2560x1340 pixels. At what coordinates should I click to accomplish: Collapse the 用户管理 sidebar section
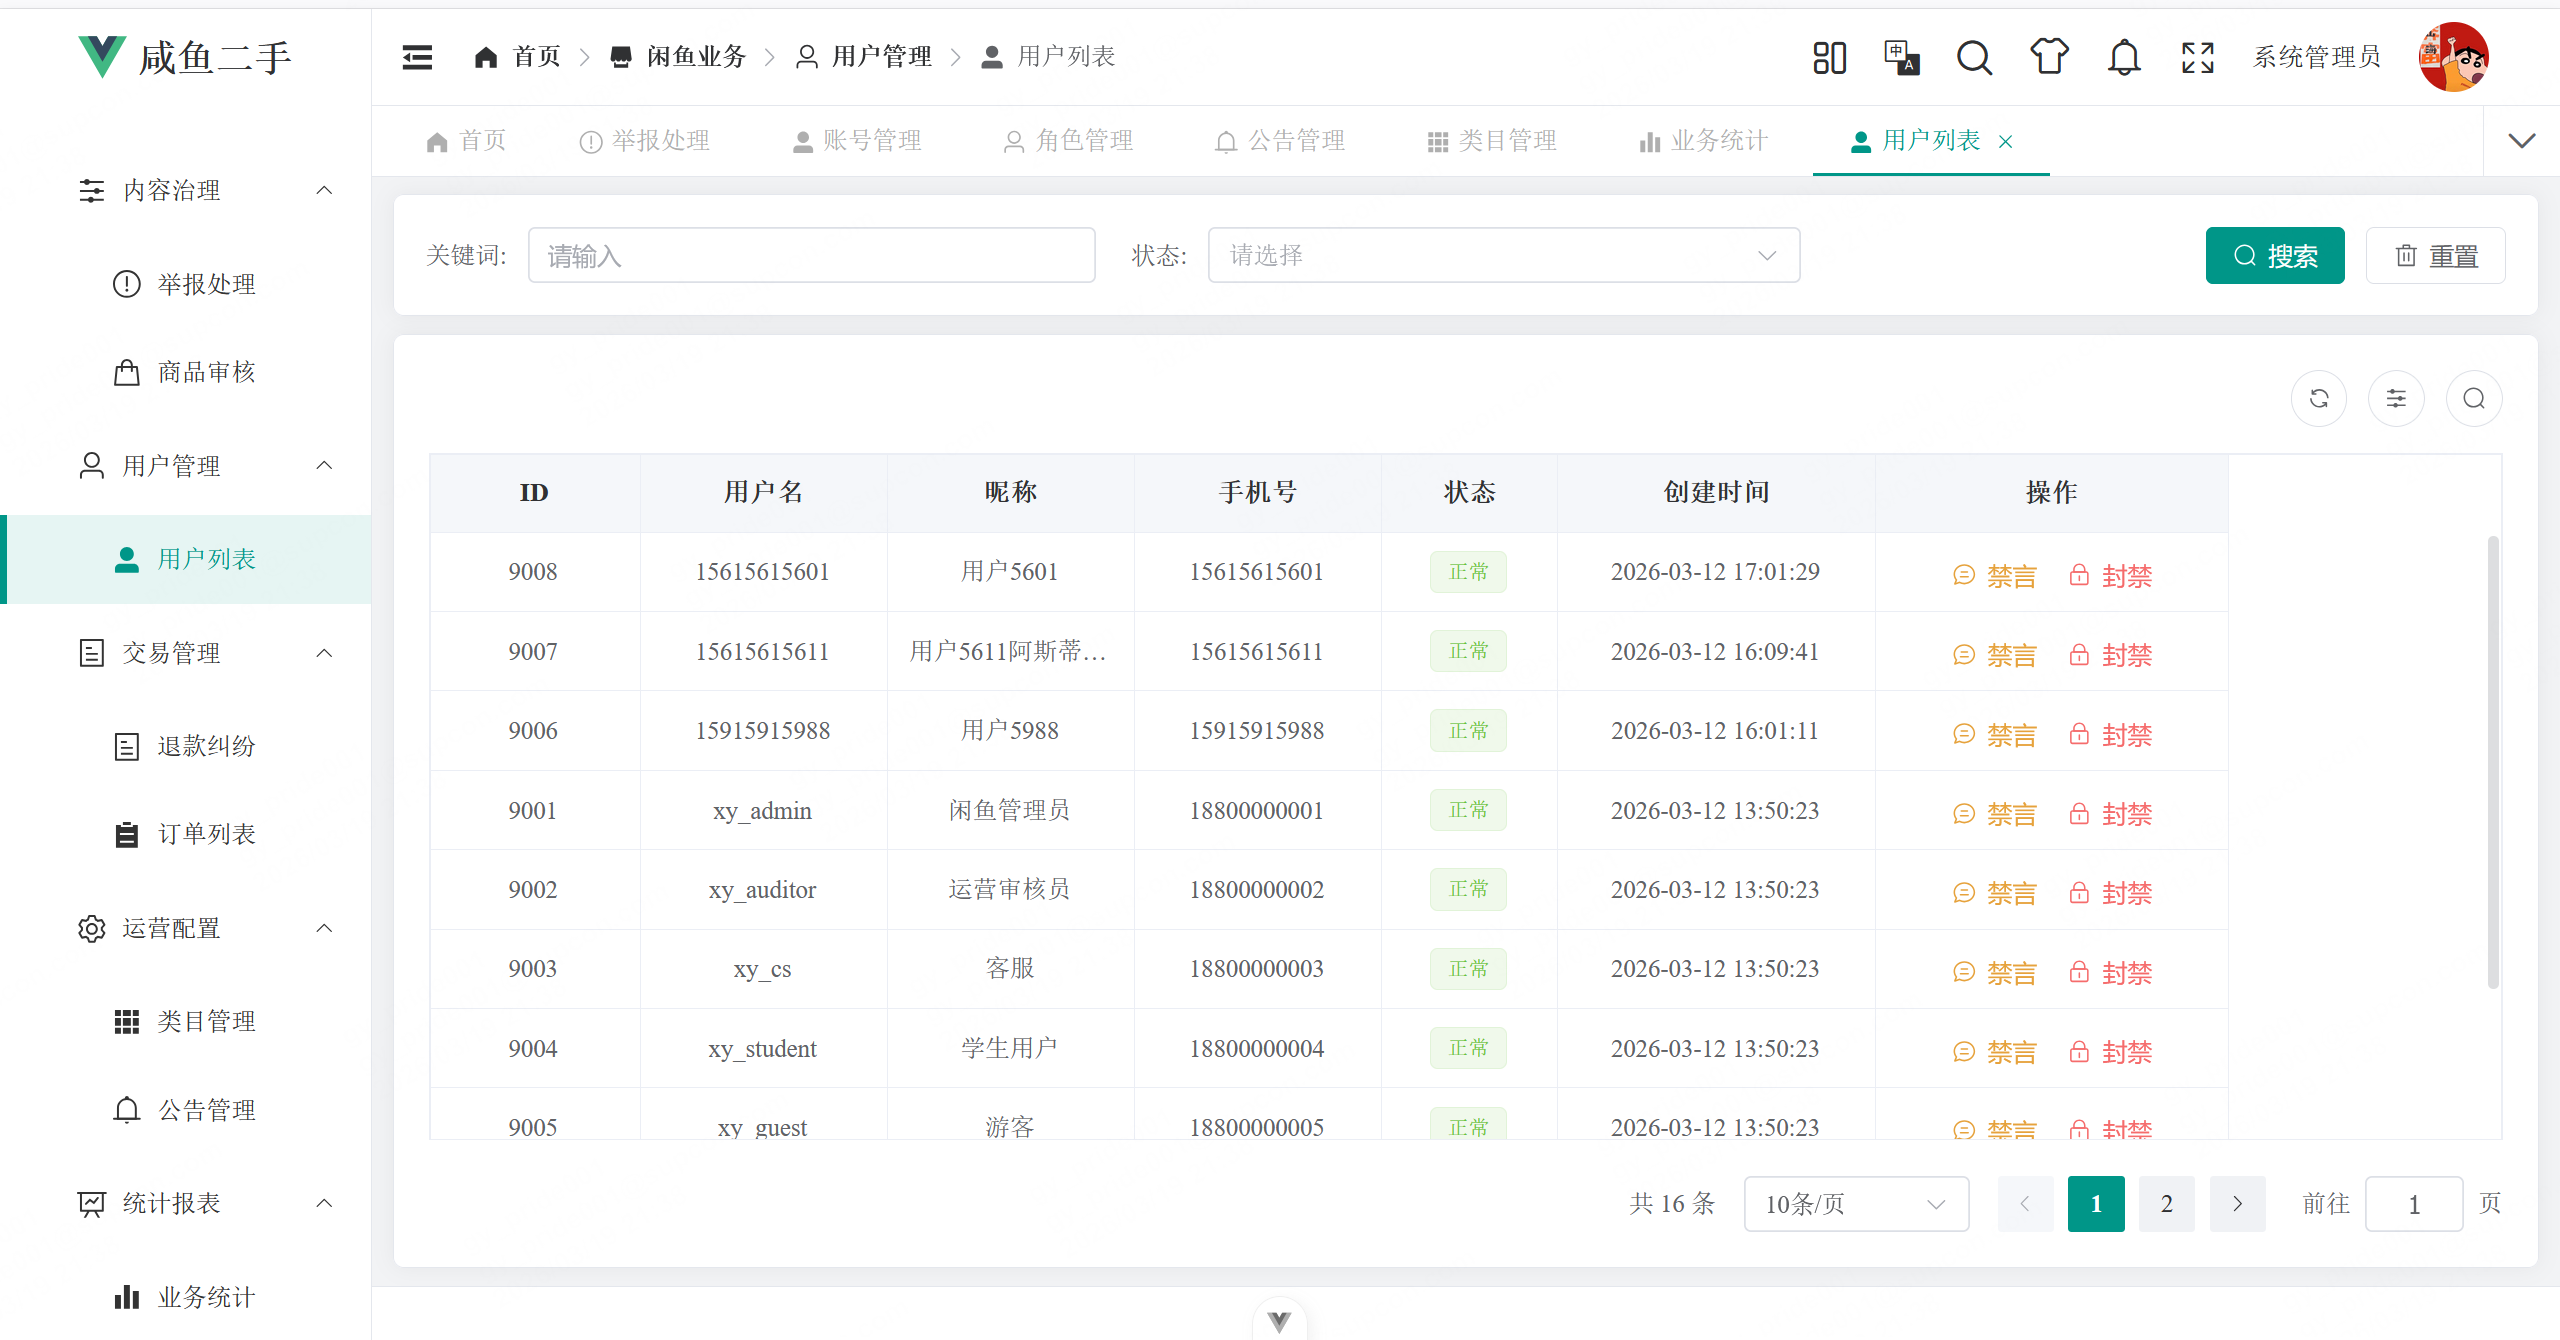tap(323, 465)
